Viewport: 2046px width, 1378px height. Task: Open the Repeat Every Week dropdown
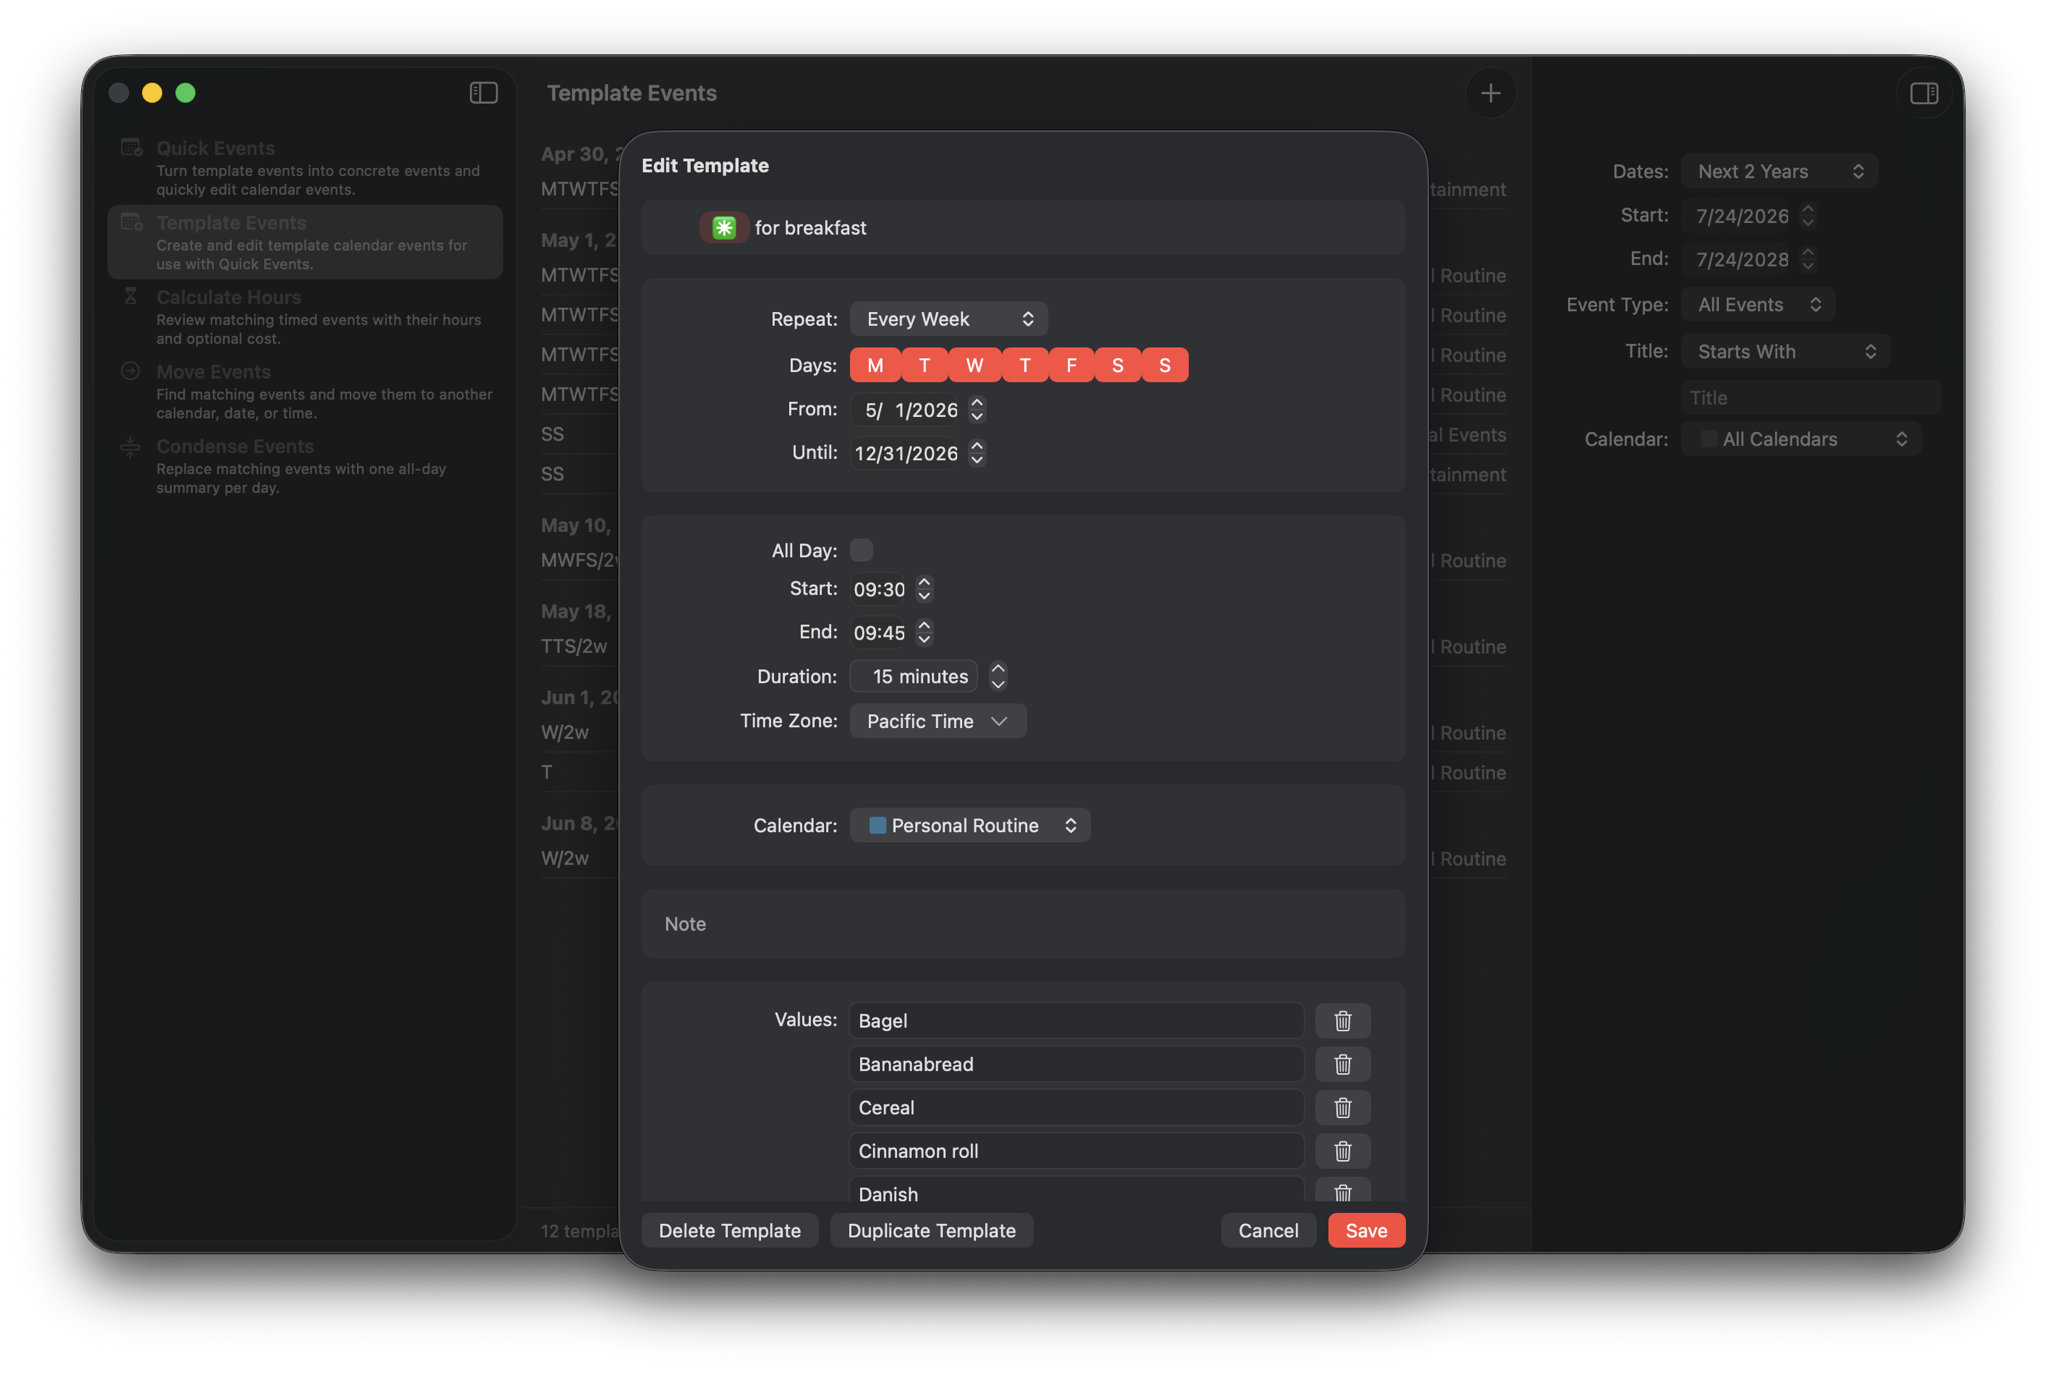click(948, 319)
